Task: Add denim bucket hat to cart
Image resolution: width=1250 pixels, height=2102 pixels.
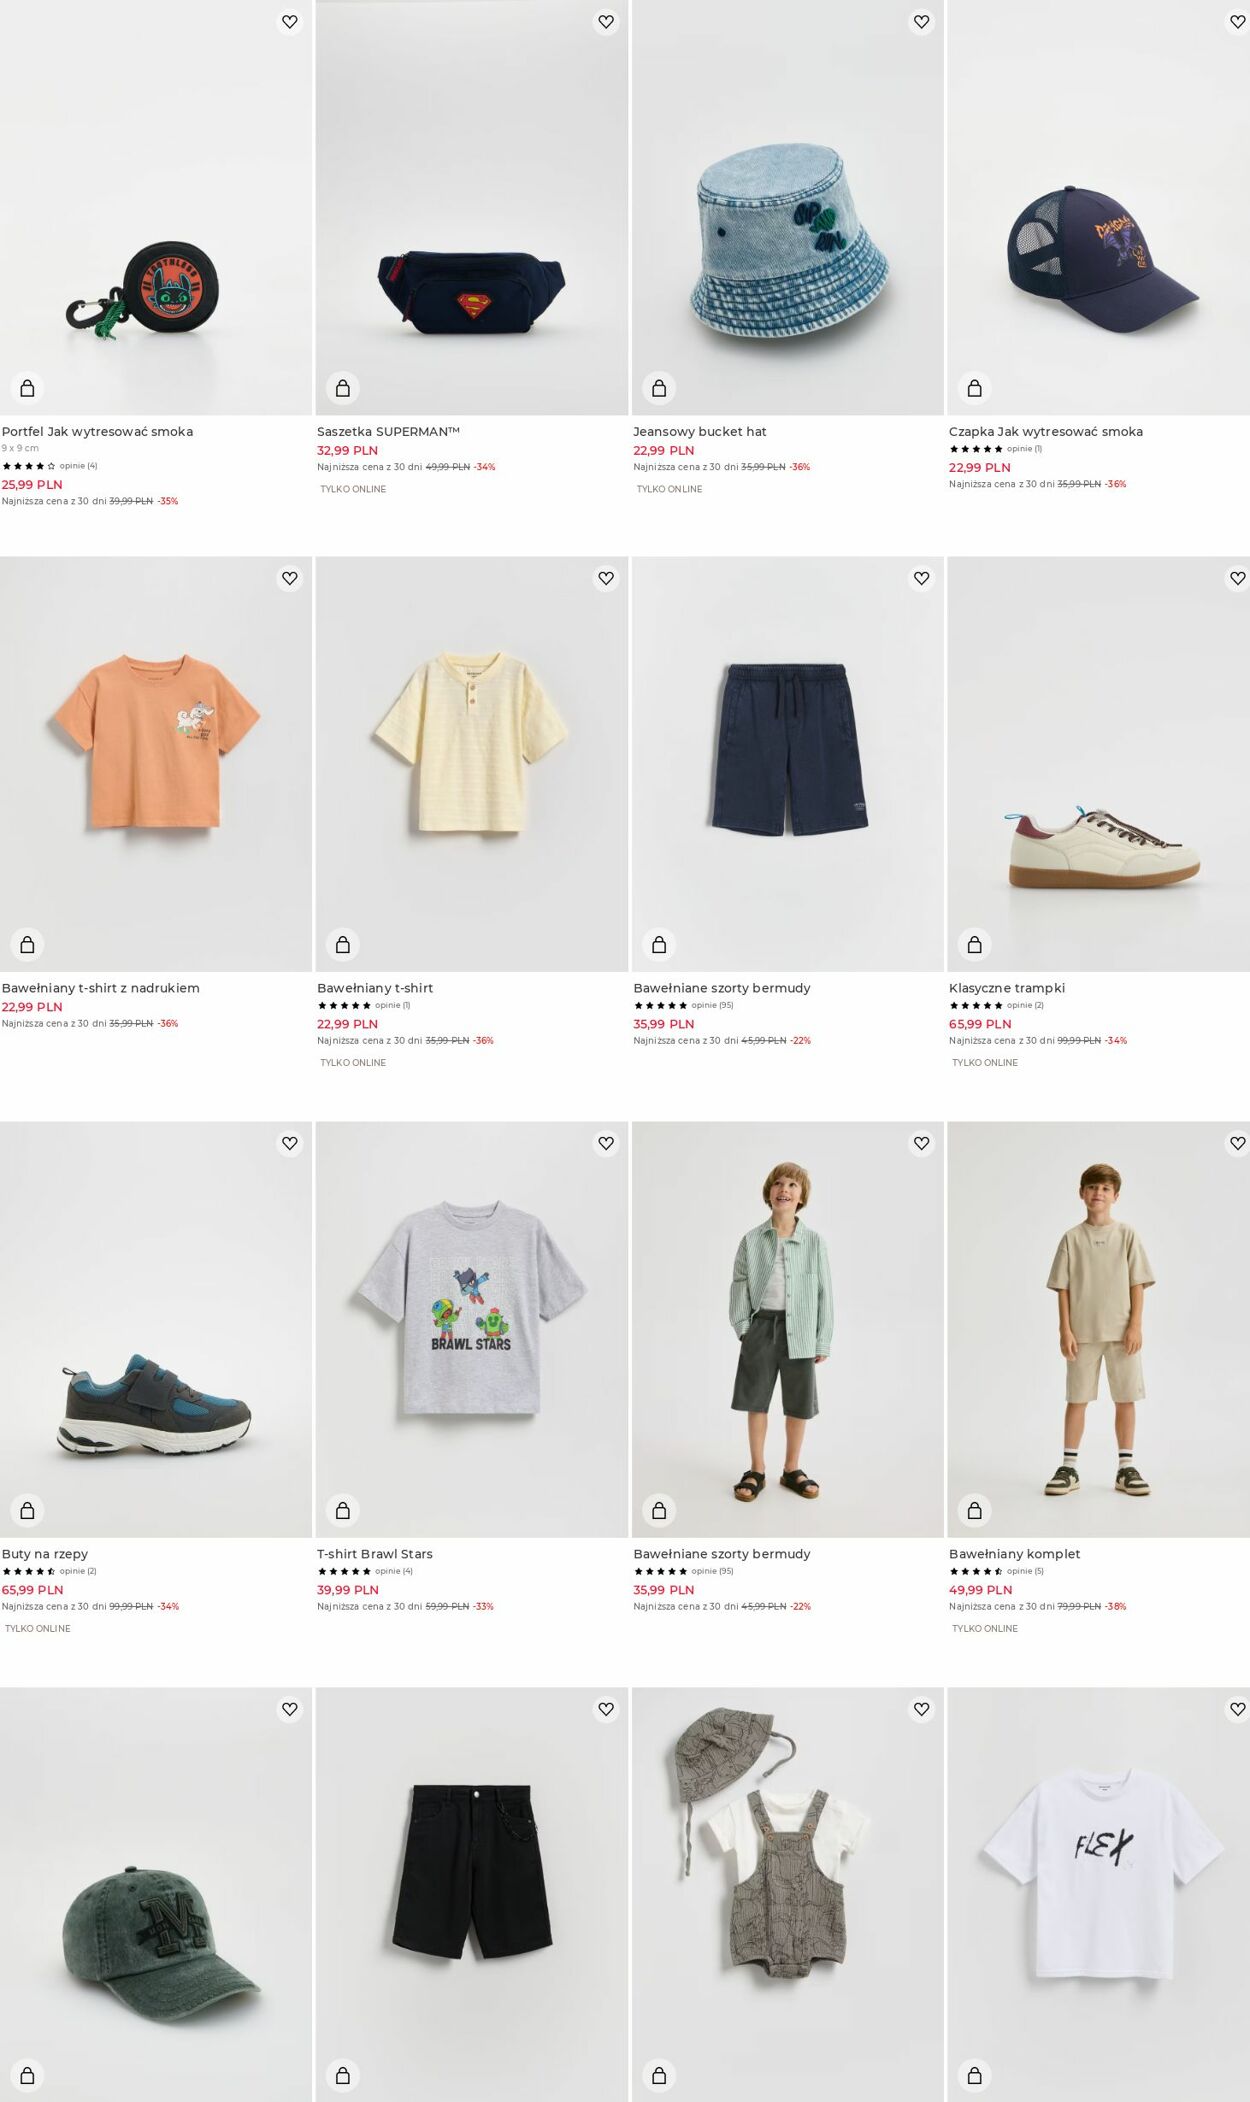Action: point(659,388)
